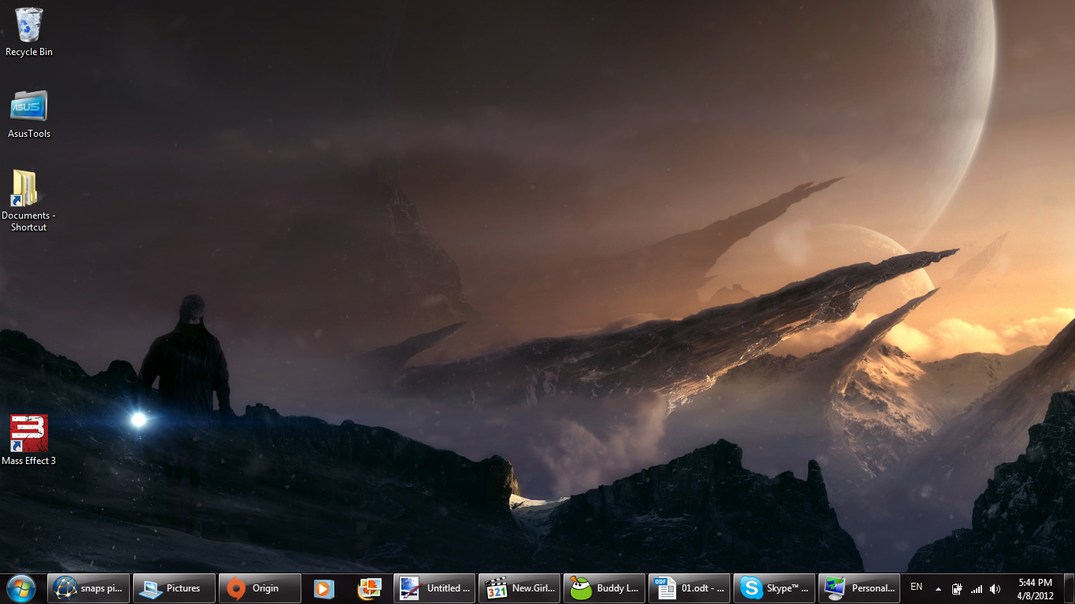Switch to the Origin taskbar window
1075x604 pixels.
click(x=260, y=589)
